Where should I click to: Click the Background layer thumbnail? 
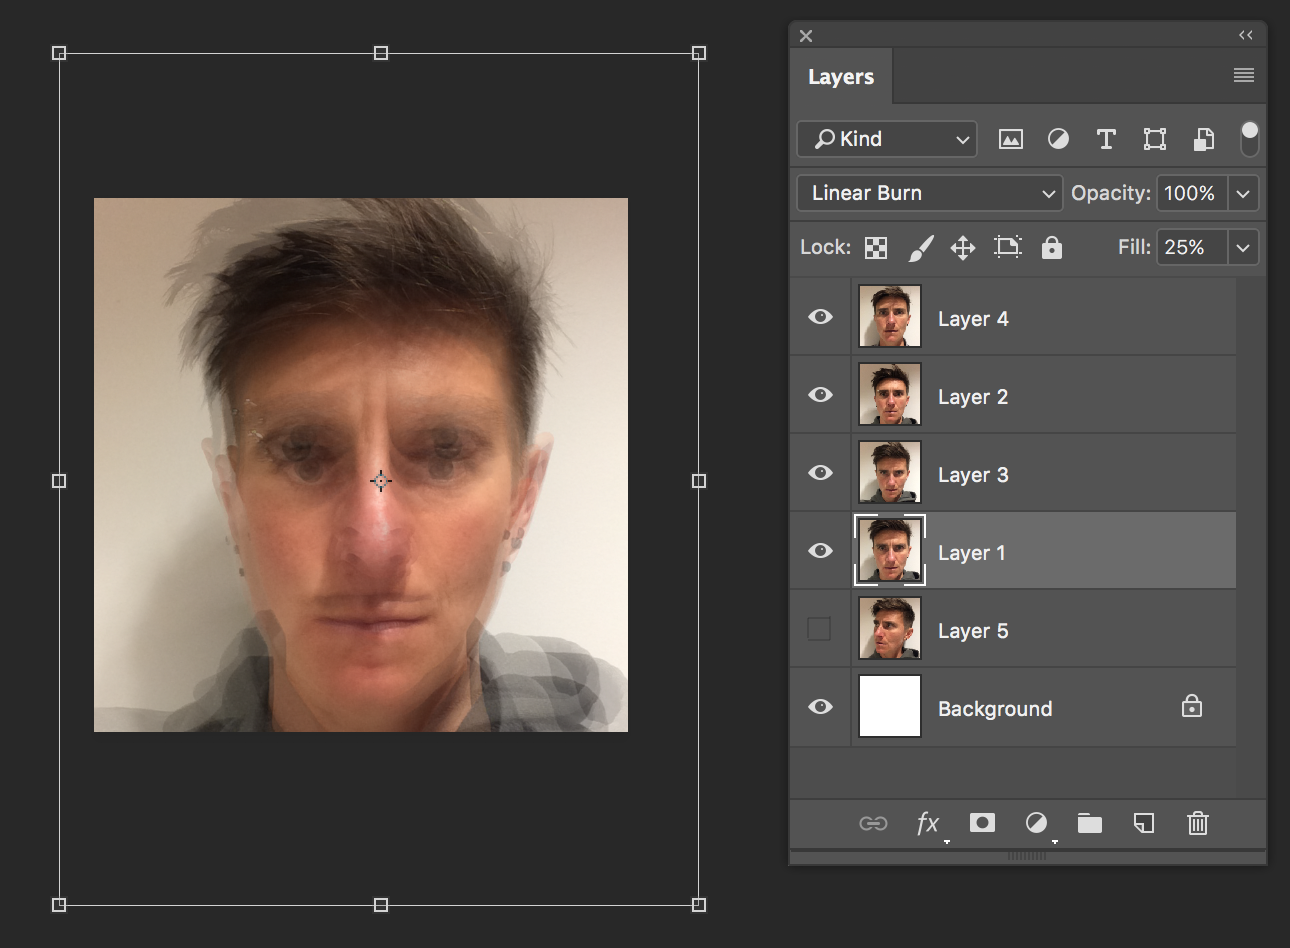point(890,706)
